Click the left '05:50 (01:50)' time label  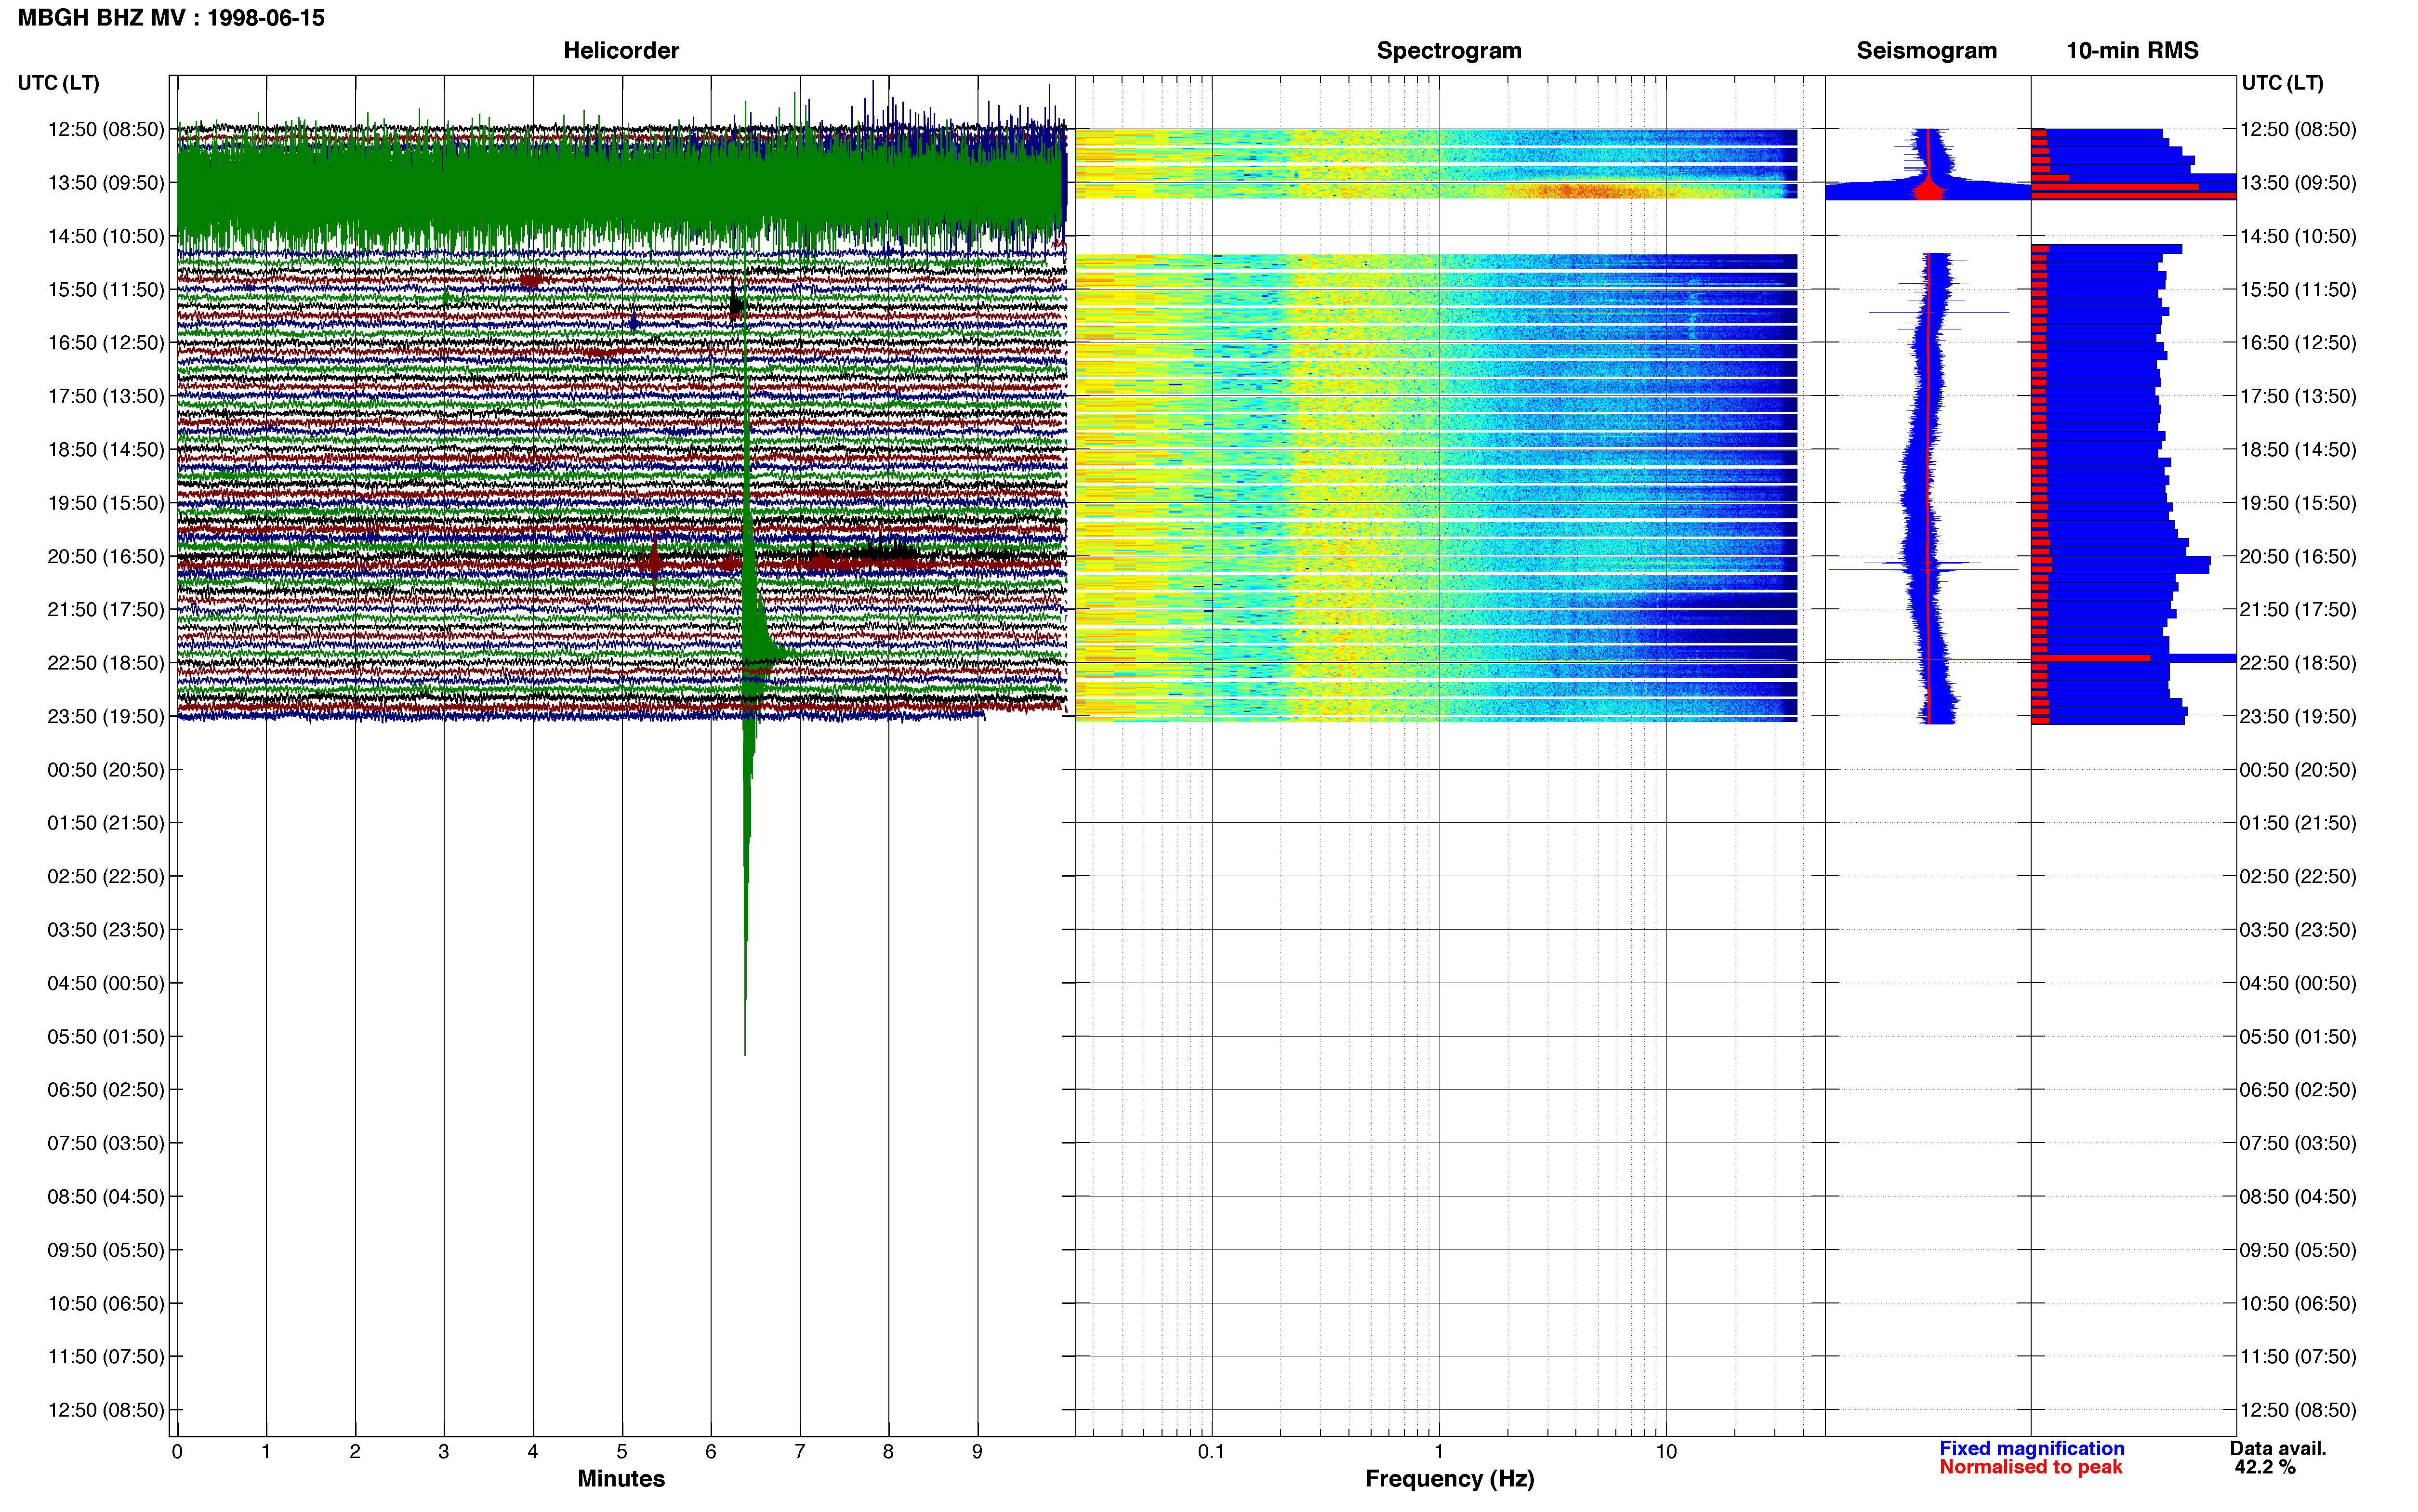(106, 1036)
